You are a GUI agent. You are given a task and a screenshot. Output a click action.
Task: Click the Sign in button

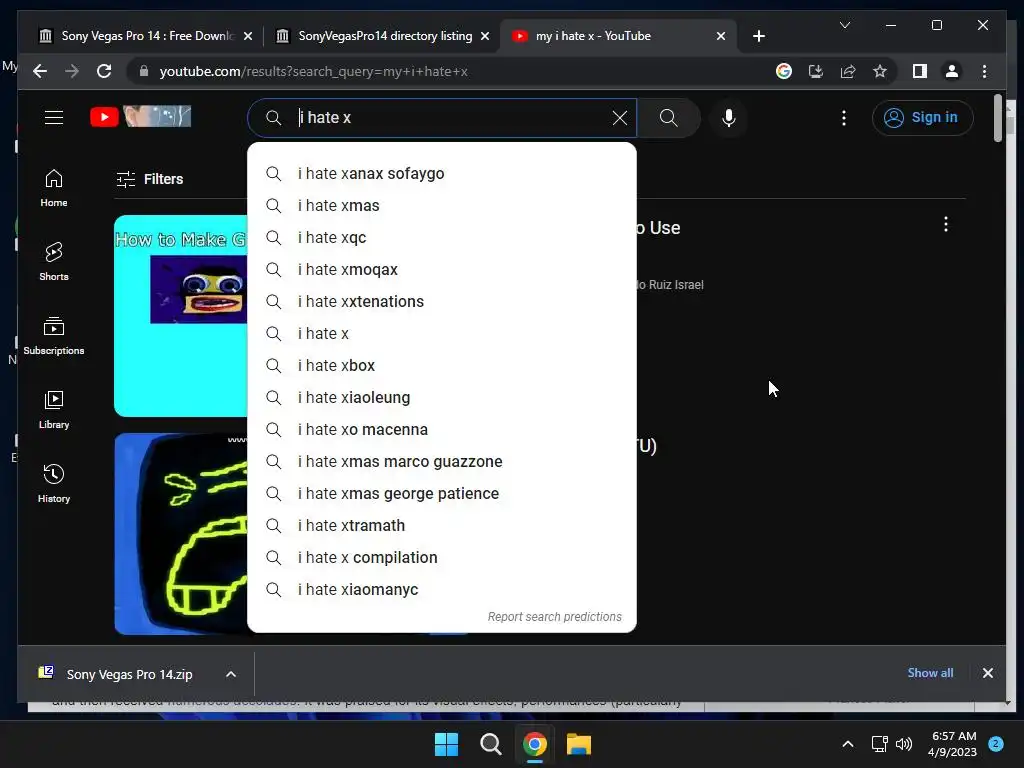[x=922, y=118]
